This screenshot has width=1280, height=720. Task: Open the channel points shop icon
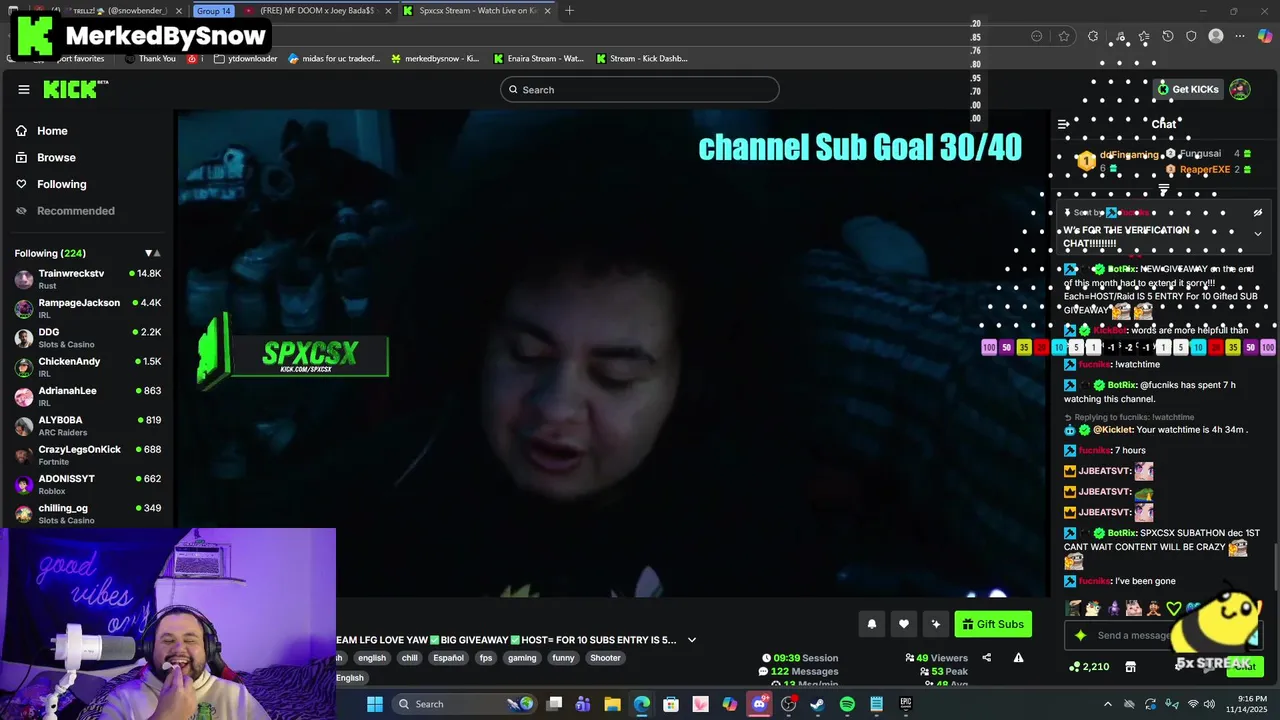1130,667
